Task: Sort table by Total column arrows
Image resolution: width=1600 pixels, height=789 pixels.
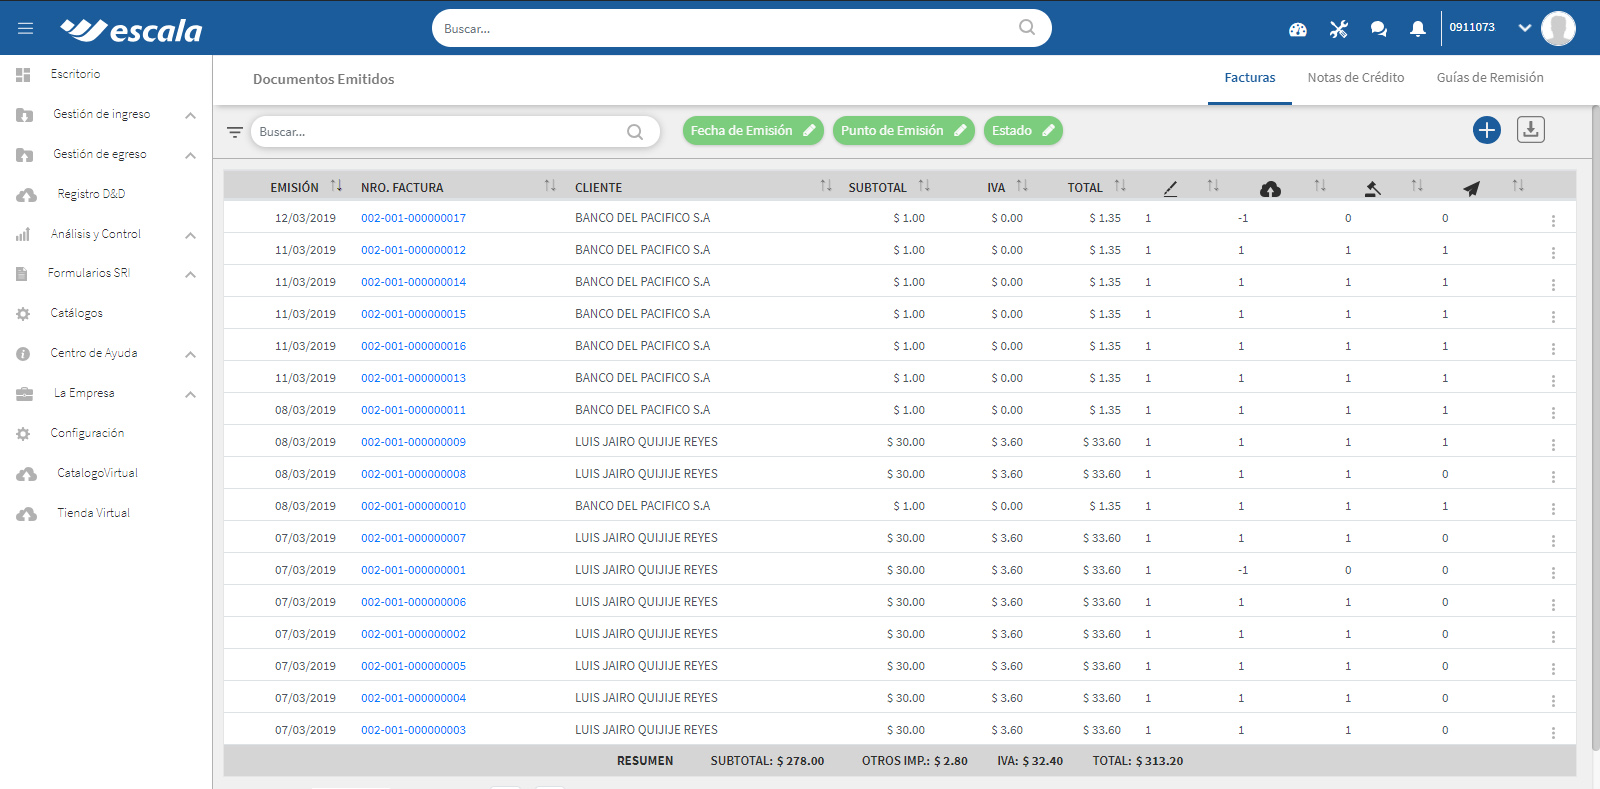Action: [1120, 186]
